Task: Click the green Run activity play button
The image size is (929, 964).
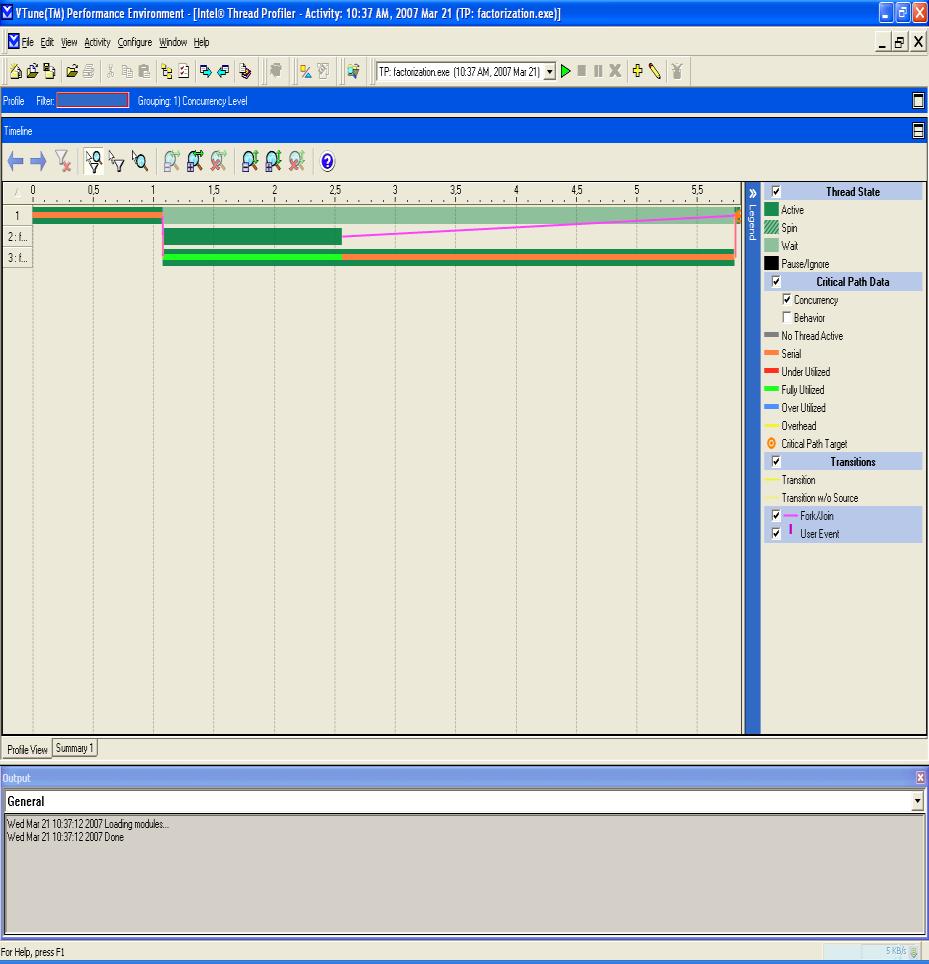Action: pyautogui.click(x=566, y=71)
